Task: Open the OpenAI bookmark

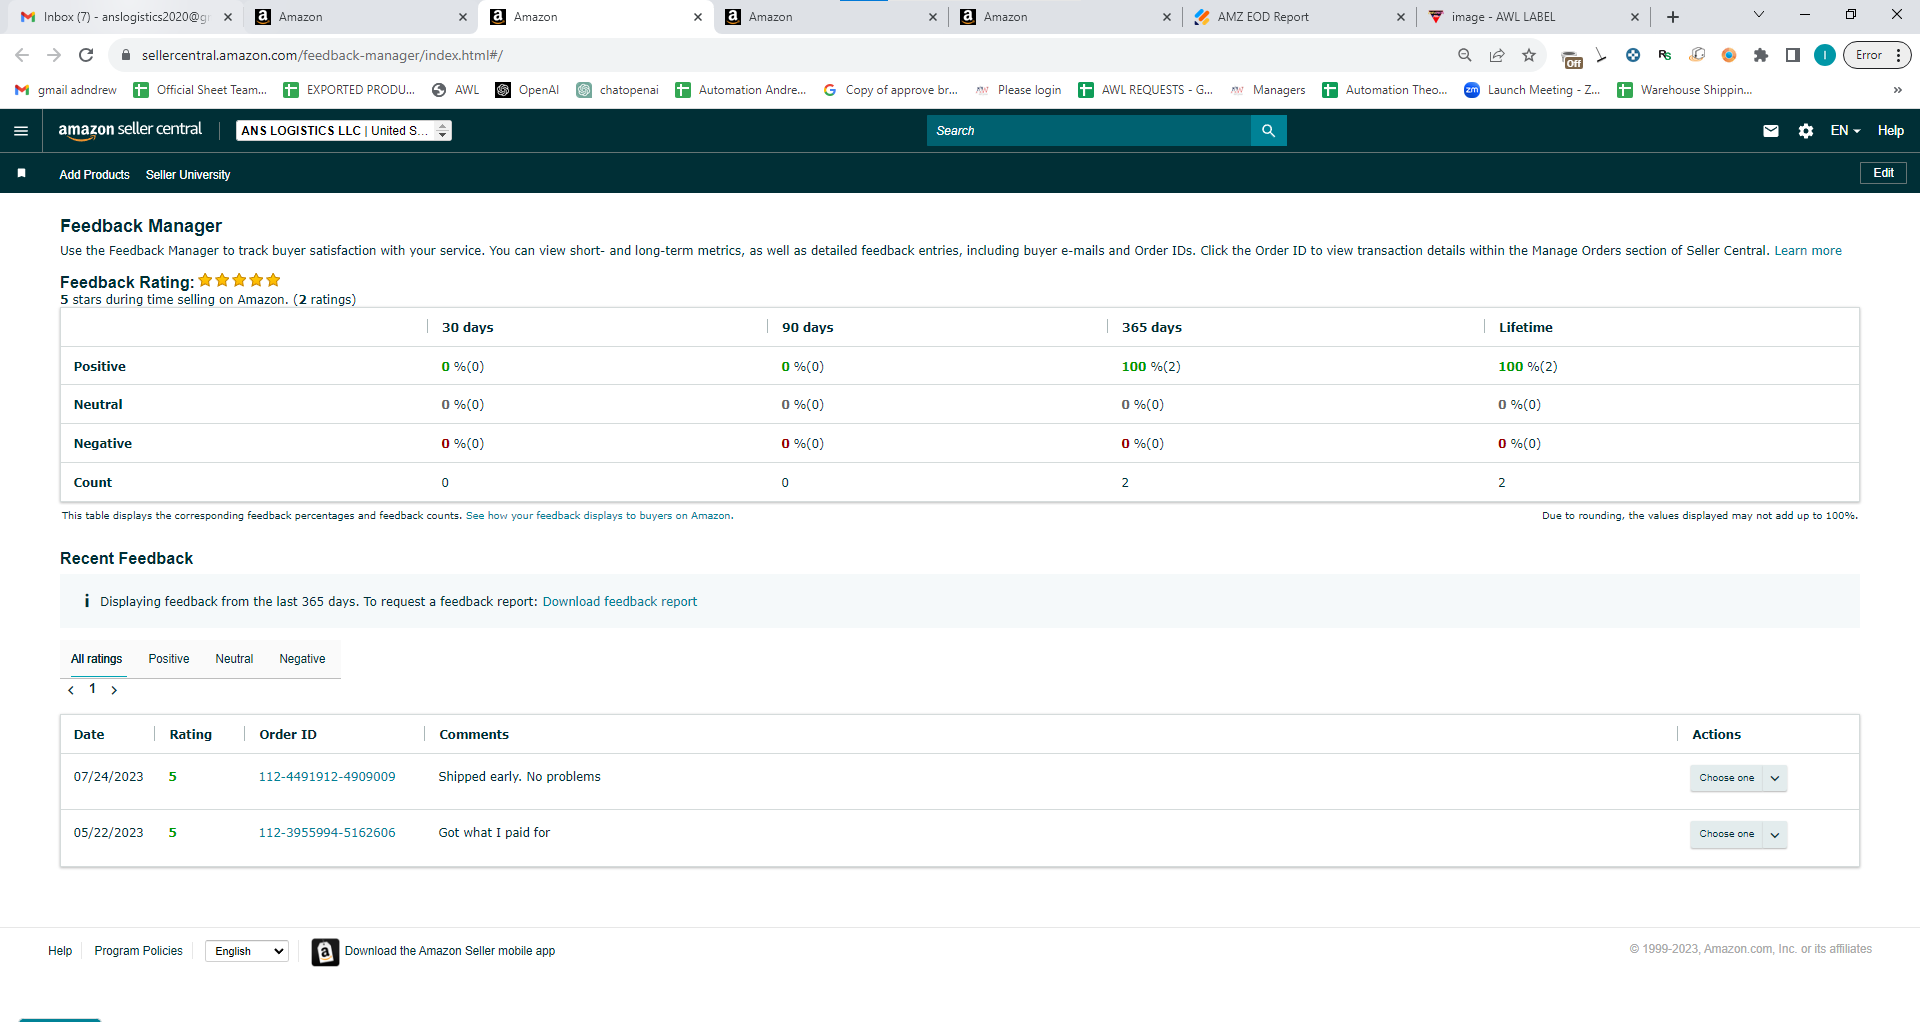Action: tap(527, 90)
